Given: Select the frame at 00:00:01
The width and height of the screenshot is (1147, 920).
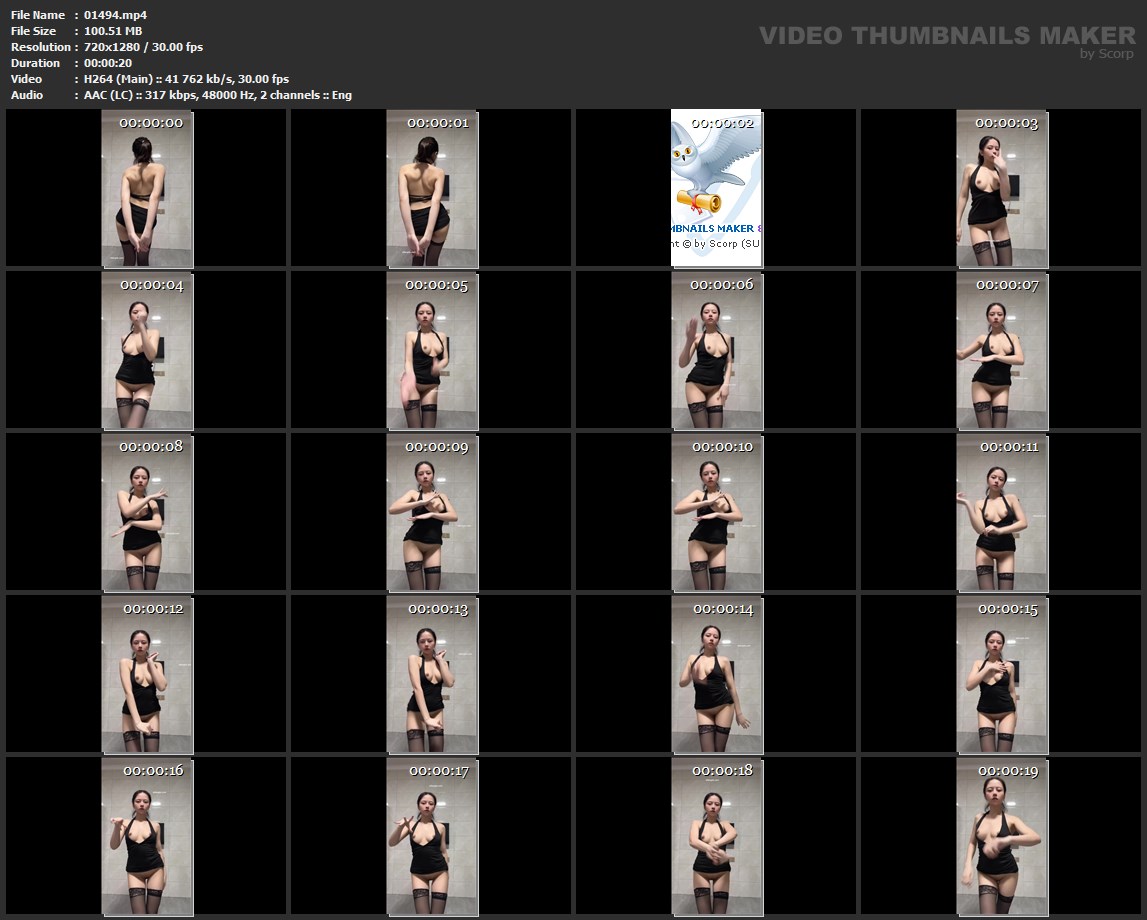Looking at the screenshot, I should pos(432,189).
